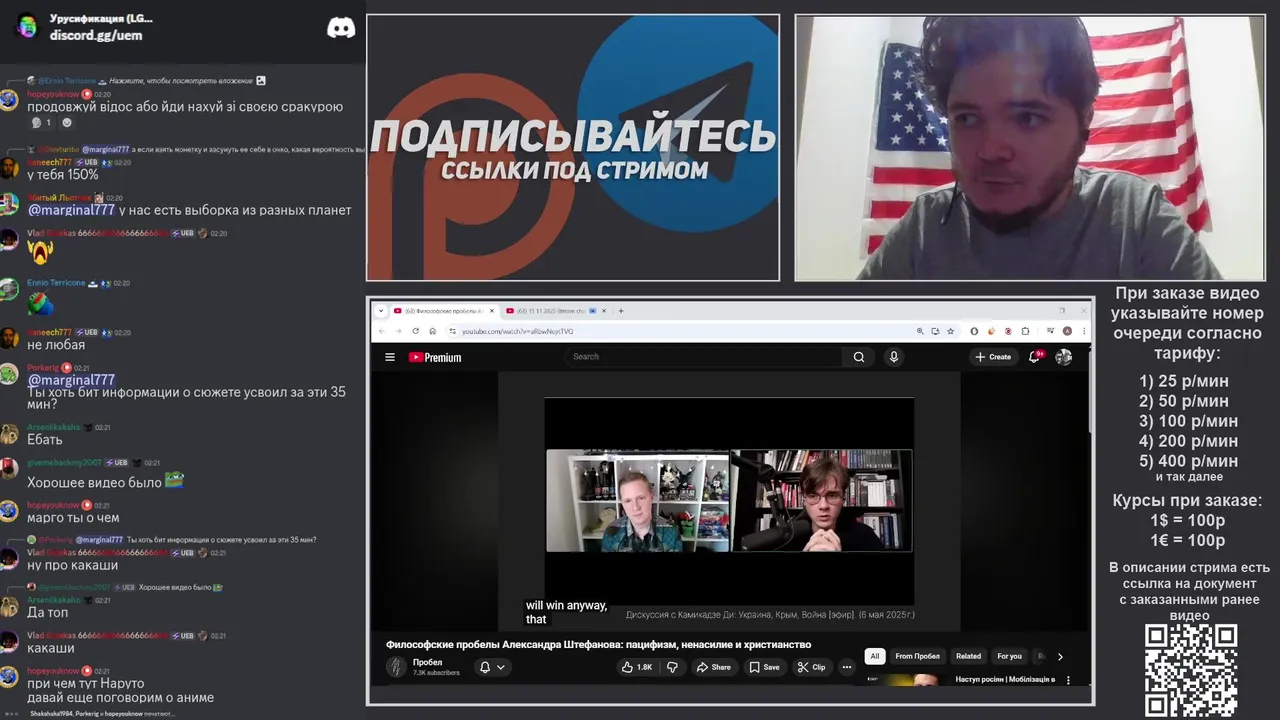This screenshot has width=1280, height=720.
Task: Select the 'From Пробел' filter chip
Action: (x=917, y=656)
